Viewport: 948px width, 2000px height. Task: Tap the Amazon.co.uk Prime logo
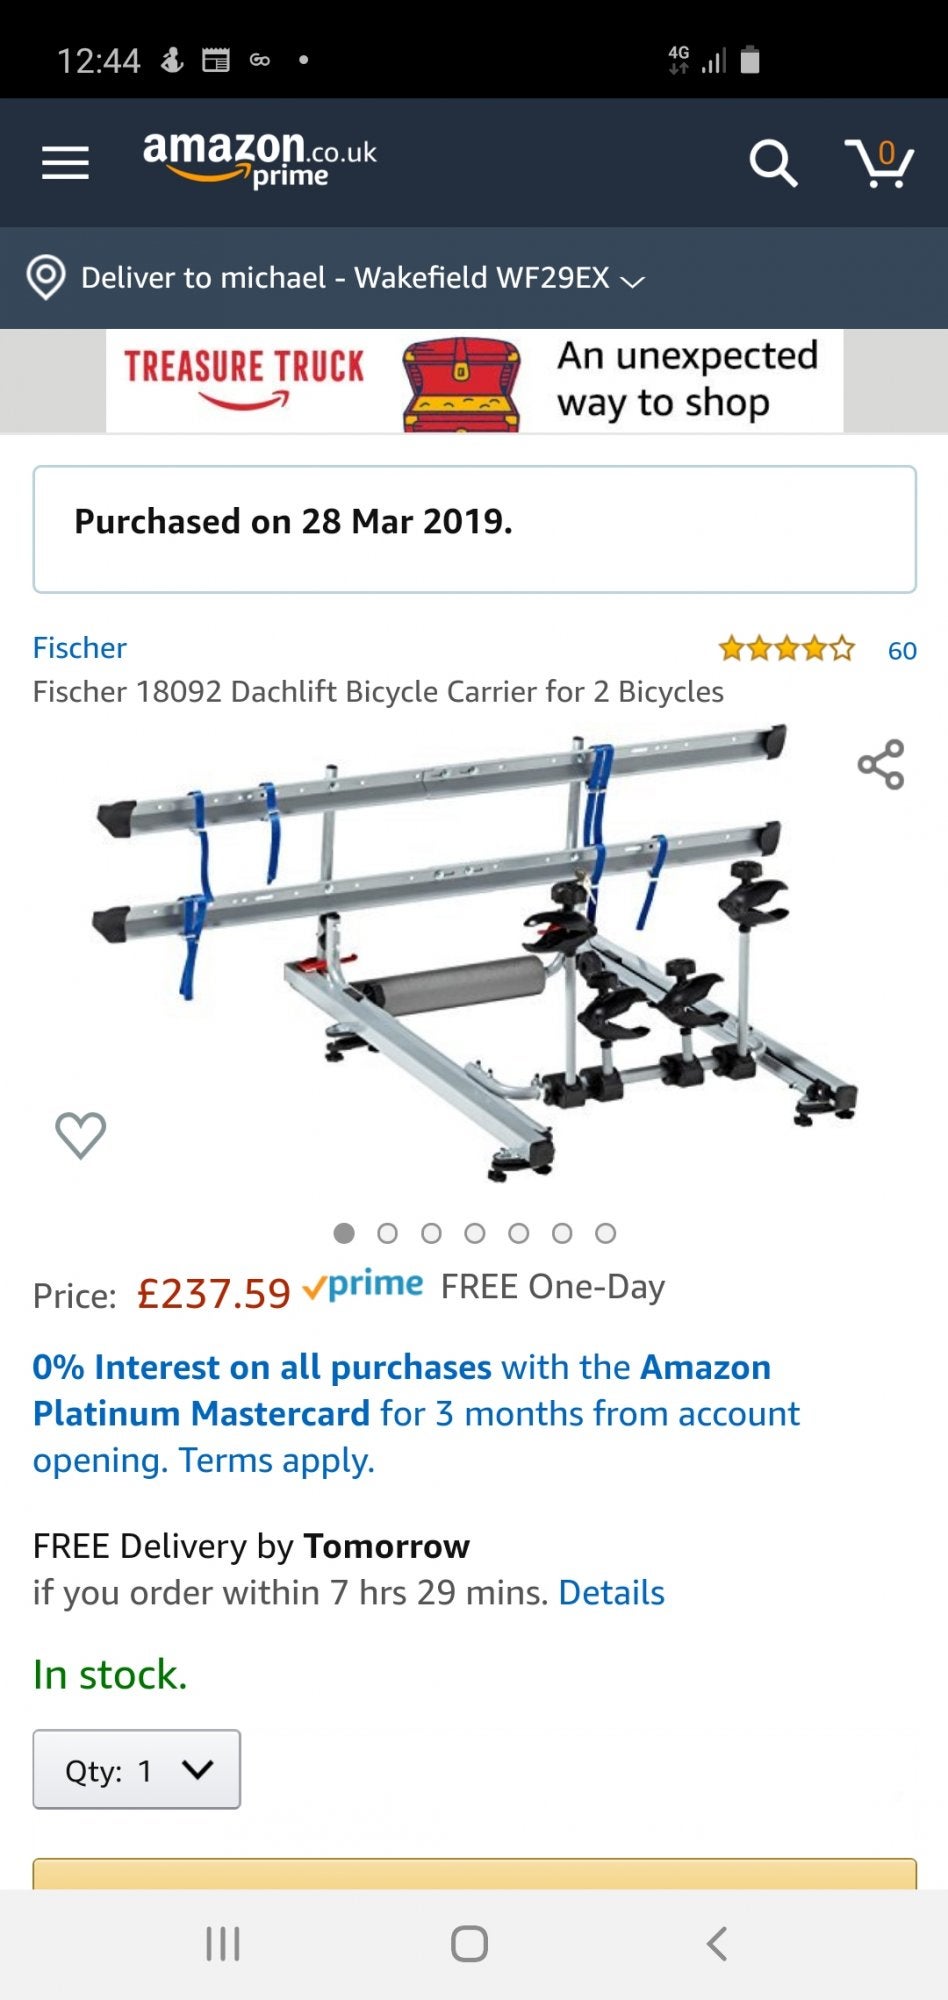(260, 160)
